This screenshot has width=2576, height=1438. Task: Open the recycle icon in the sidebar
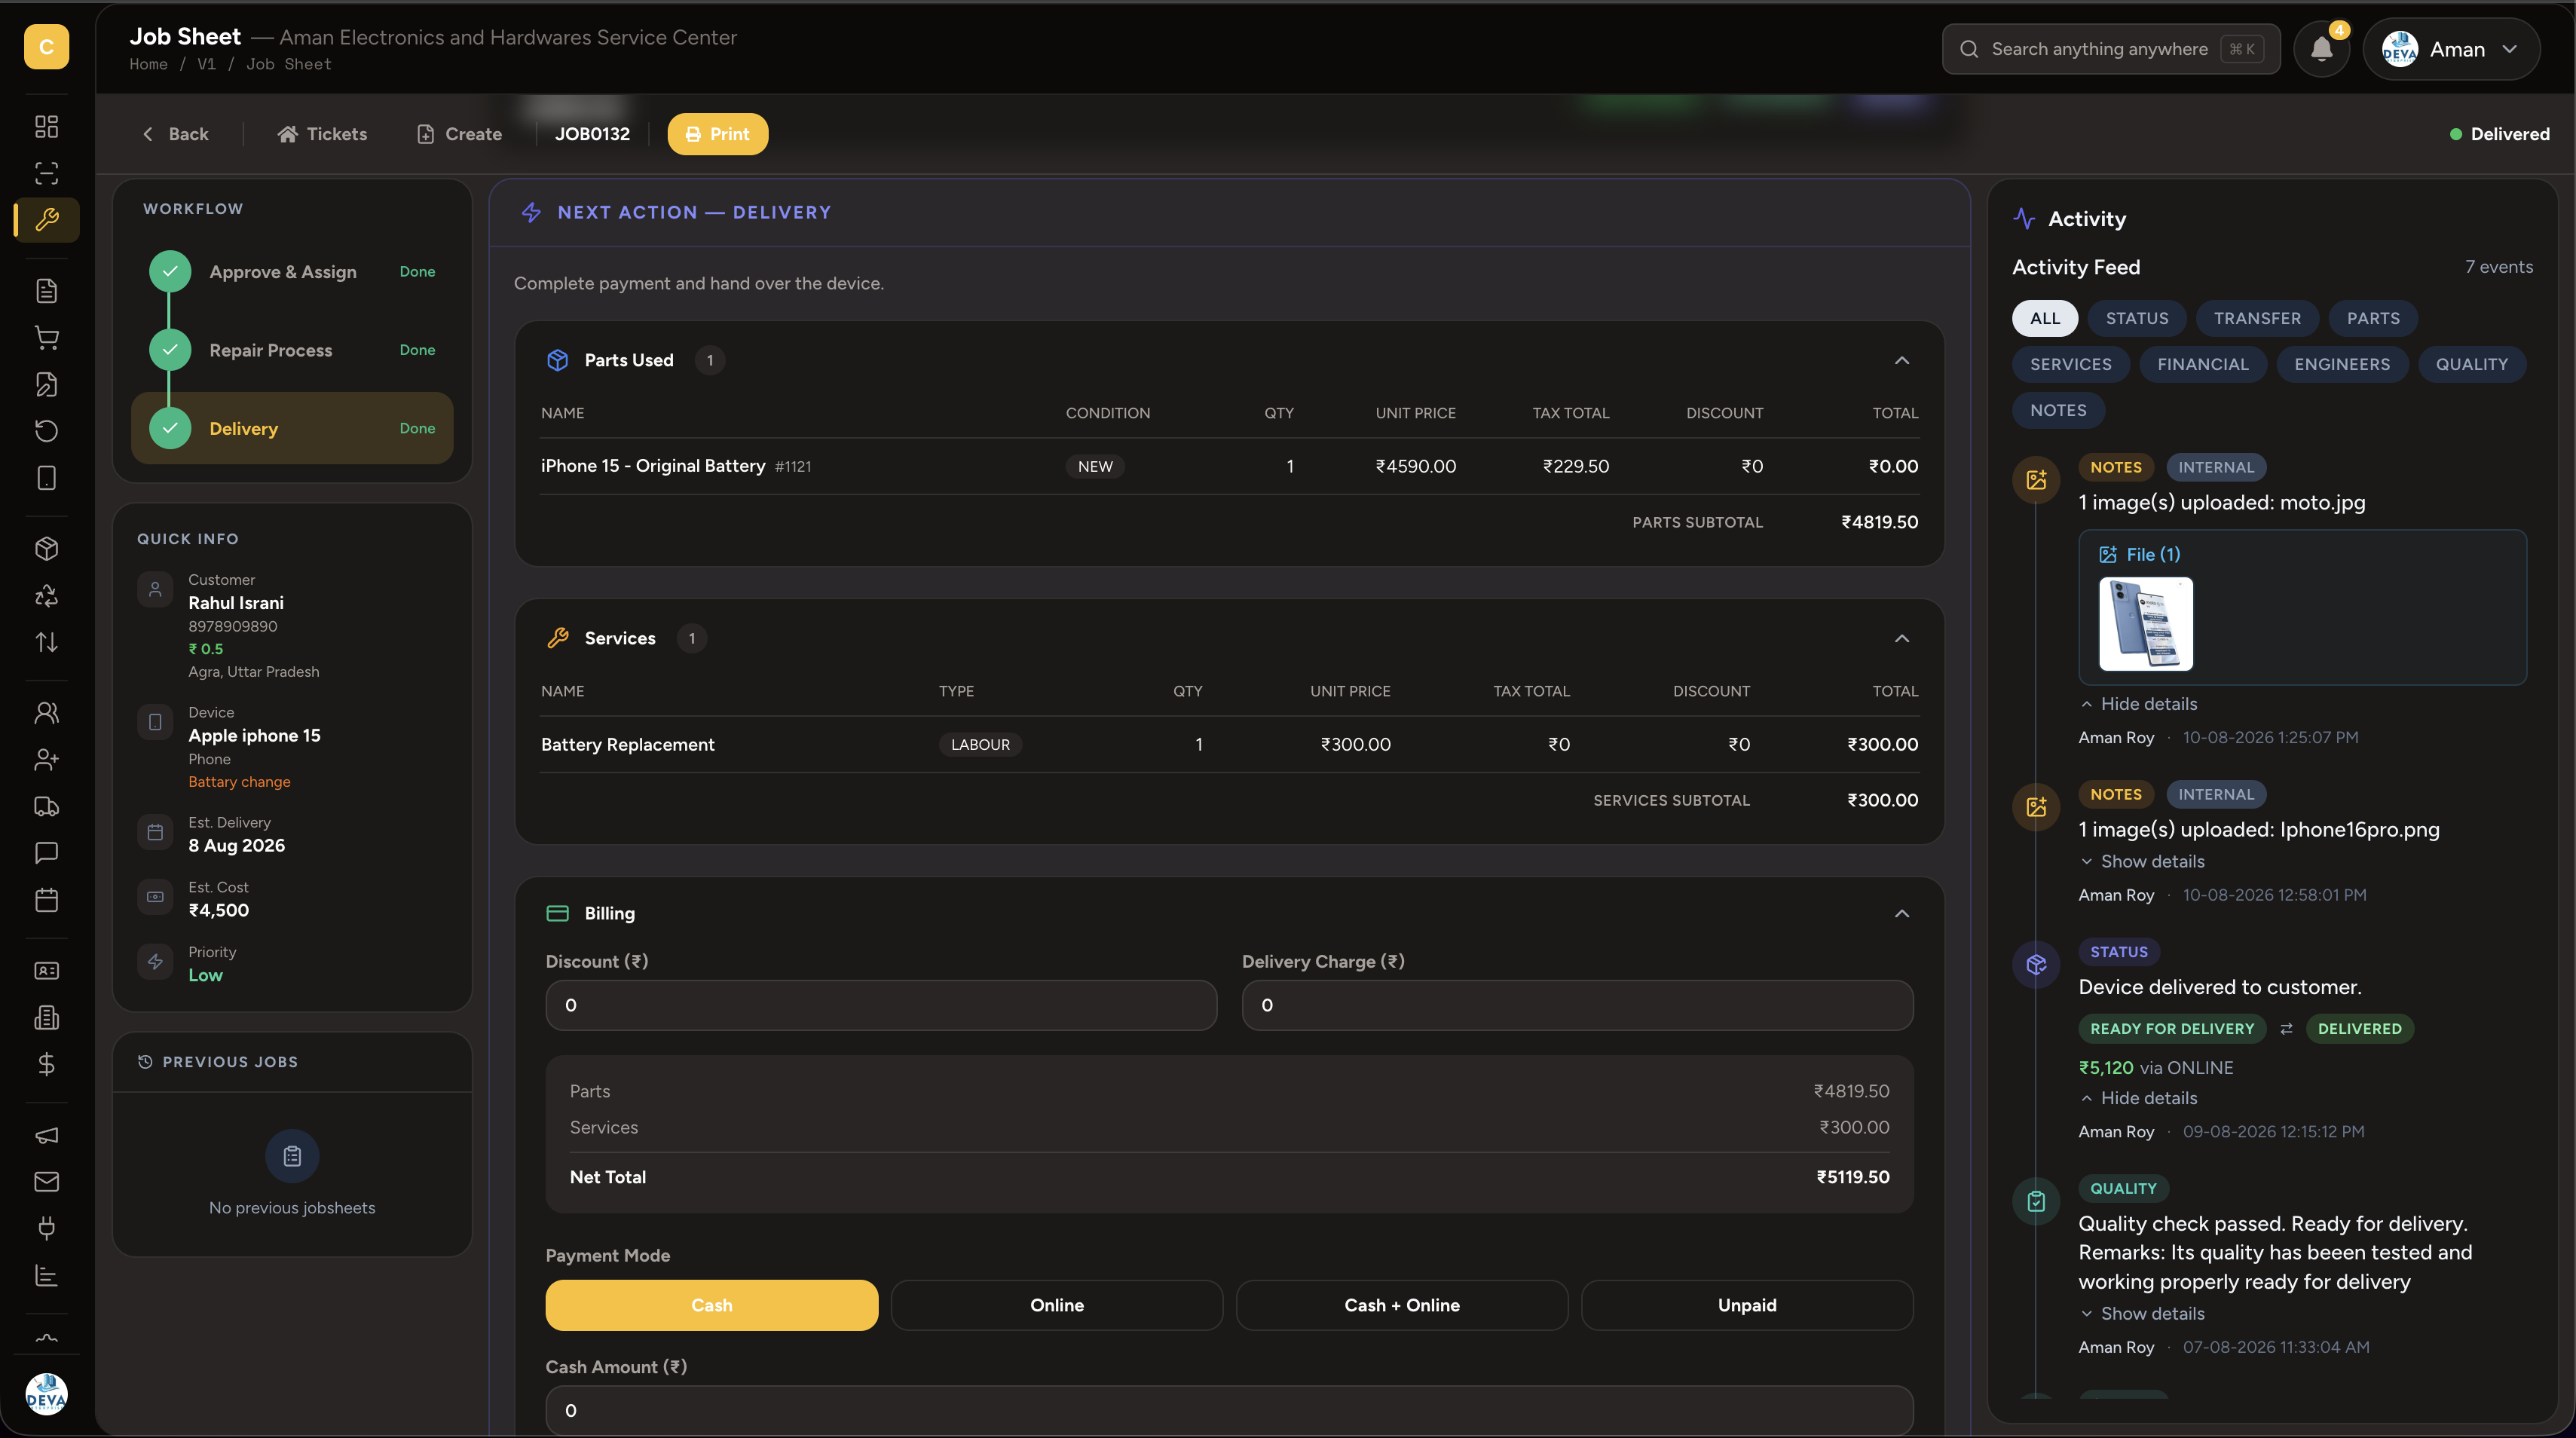tap(46, 595)
